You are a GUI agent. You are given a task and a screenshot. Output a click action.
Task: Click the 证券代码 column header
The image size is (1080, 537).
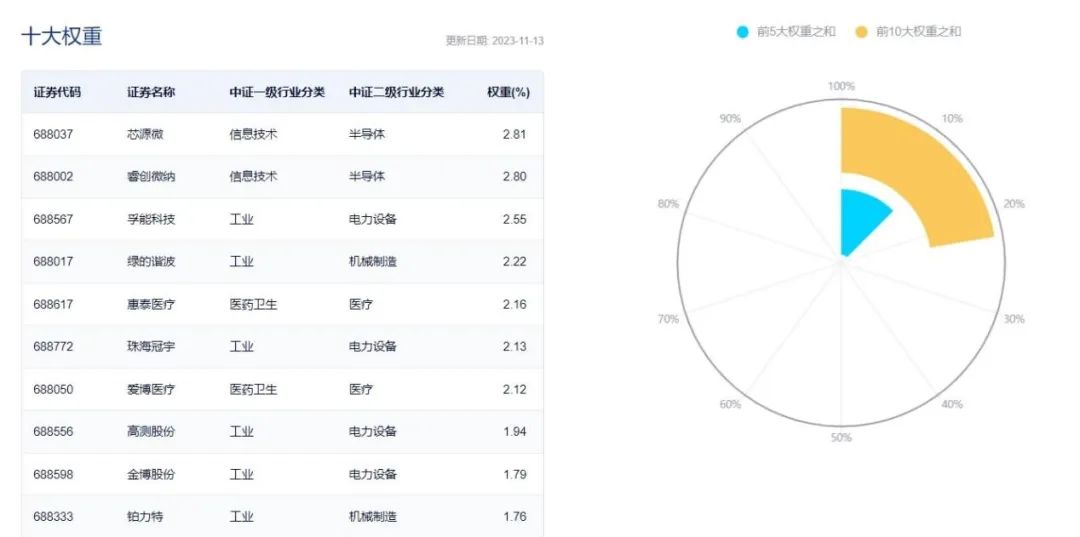(57, 92)
